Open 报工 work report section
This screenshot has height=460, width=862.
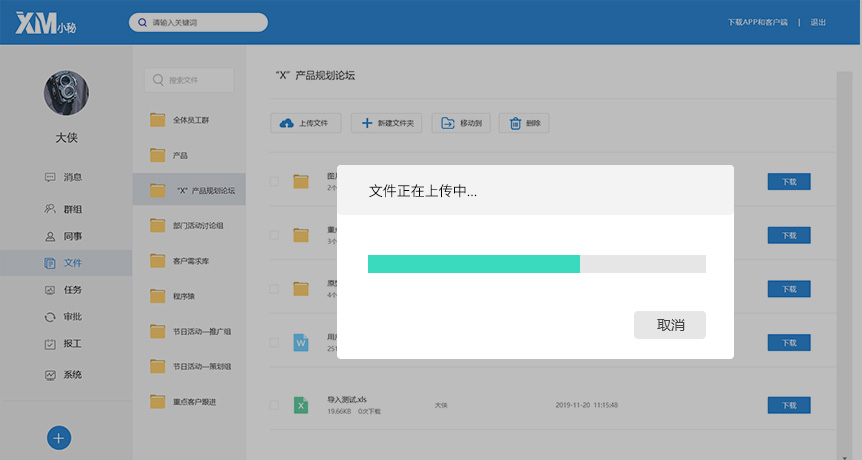(65, 344)
